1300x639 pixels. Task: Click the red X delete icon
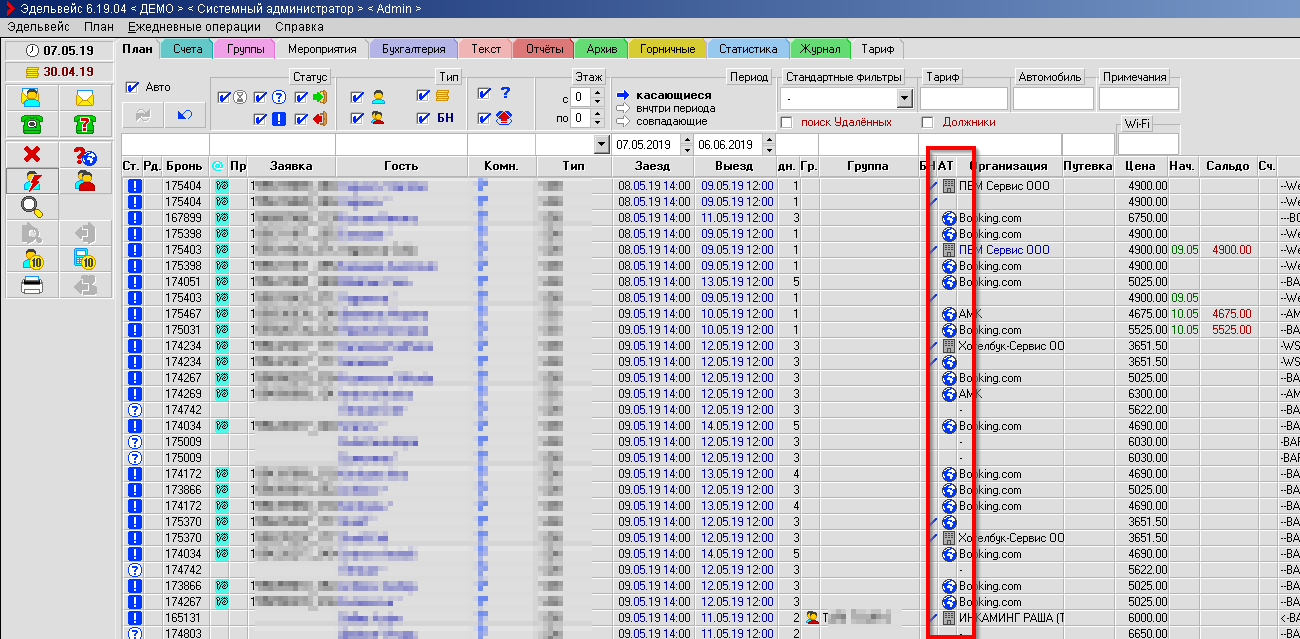(x=31, y=154)
